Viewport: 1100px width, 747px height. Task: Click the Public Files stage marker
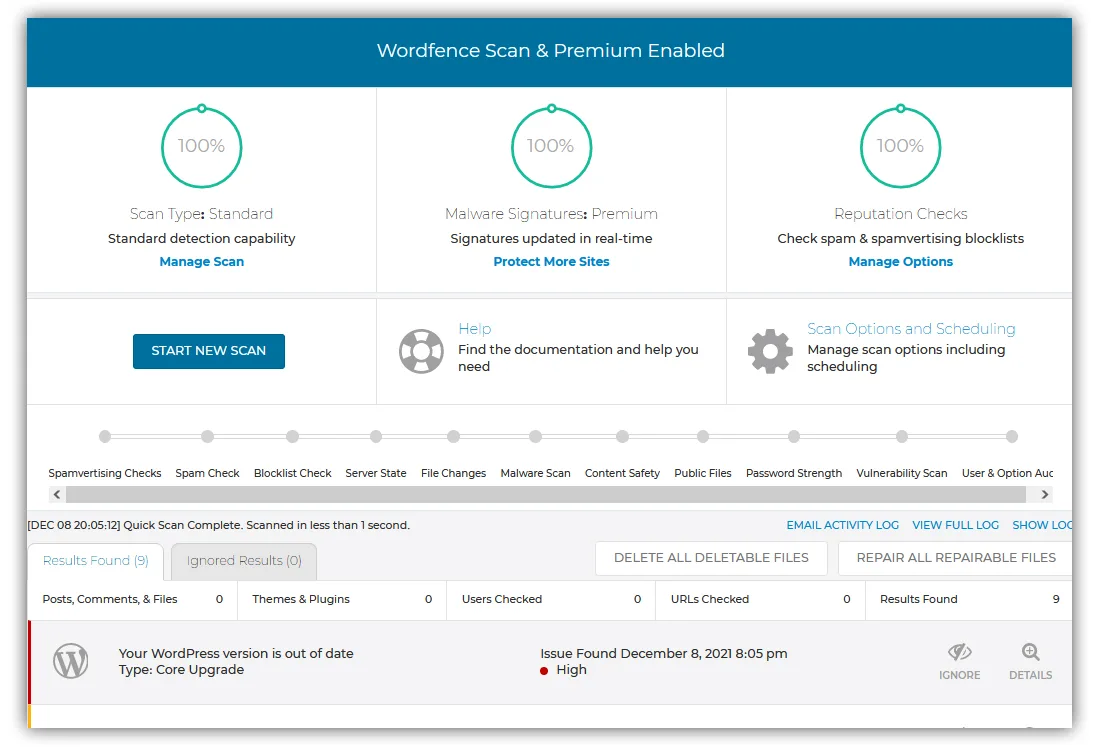(703, 437)
